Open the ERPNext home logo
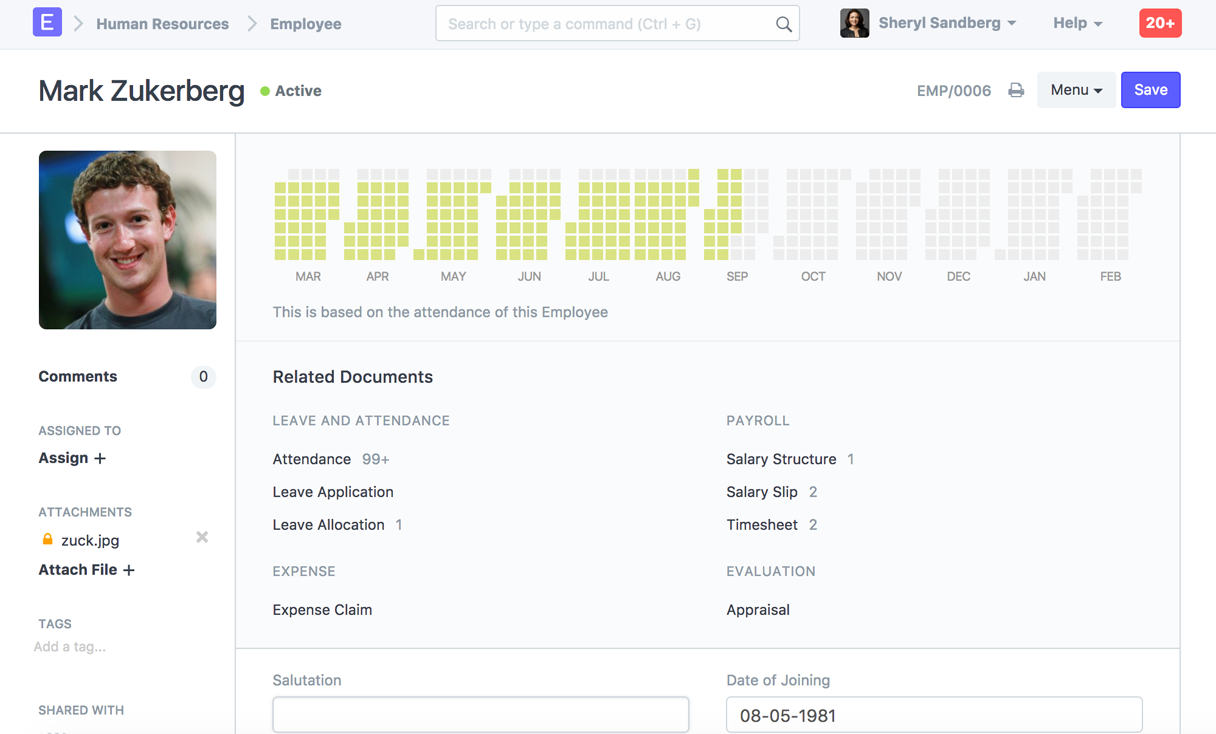The image size is (1216, 734). pos(47,22)
